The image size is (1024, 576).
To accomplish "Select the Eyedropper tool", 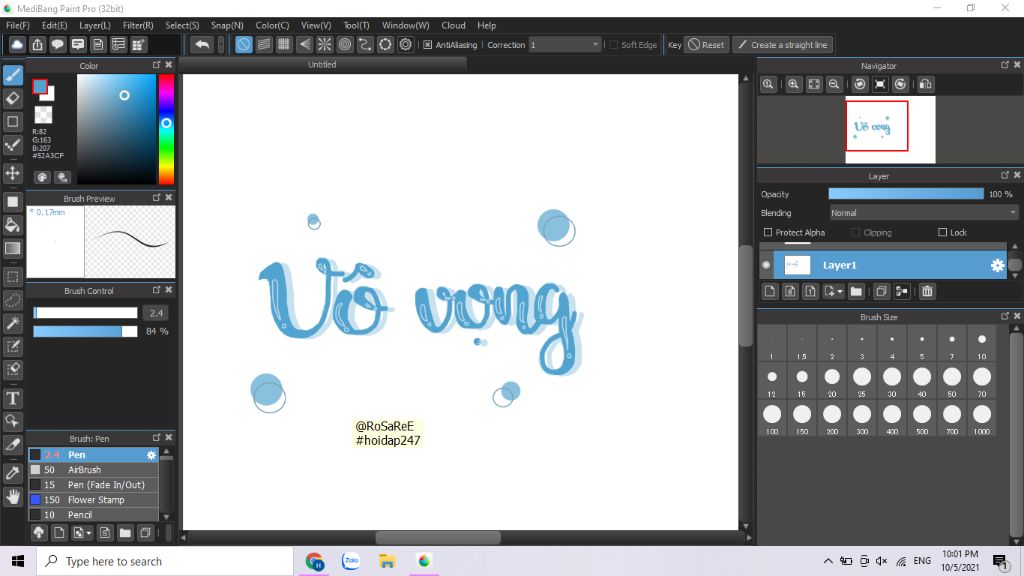I will pyautogui.click(x=12, y=473).
